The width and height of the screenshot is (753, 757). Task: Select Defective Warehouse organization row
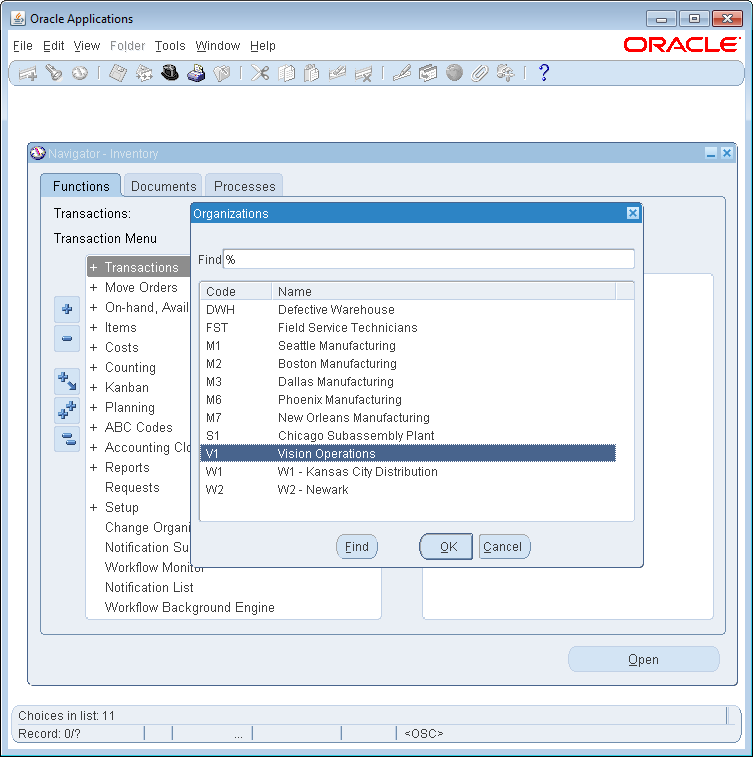[408, 310]
